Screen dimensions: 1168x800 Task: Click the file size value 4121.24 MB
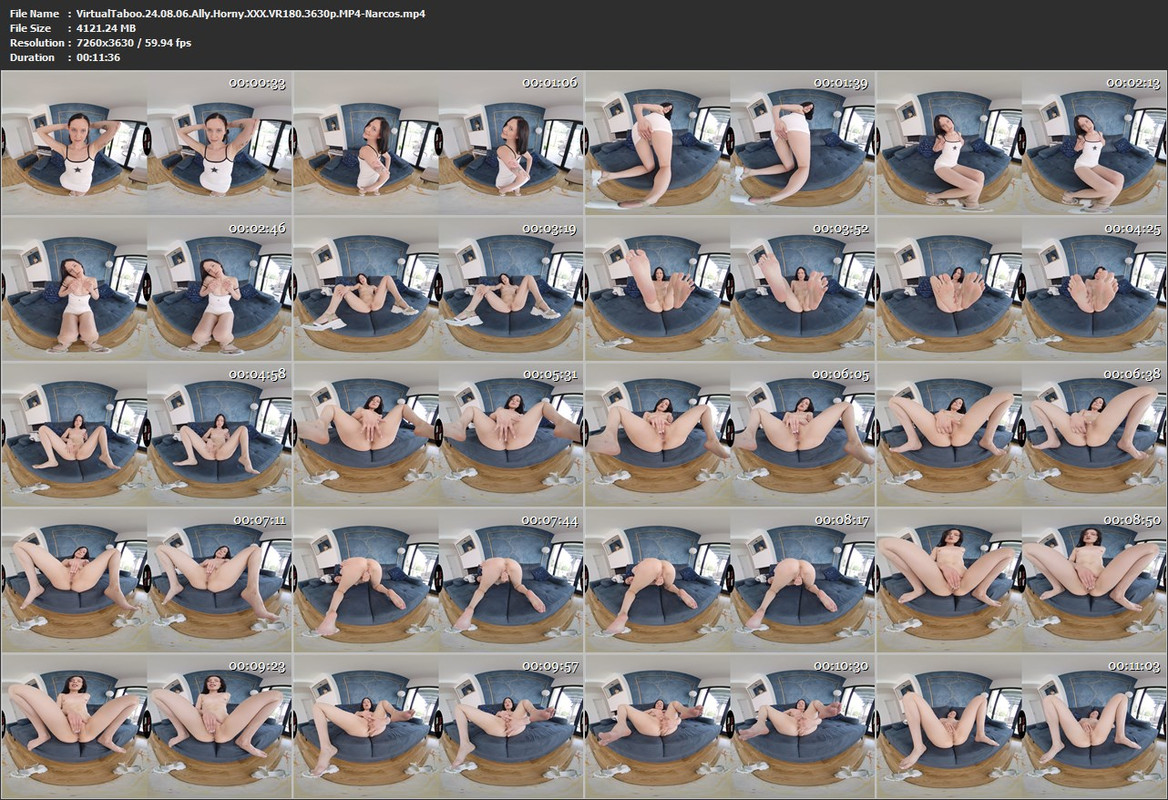click(x=106, y=28)
